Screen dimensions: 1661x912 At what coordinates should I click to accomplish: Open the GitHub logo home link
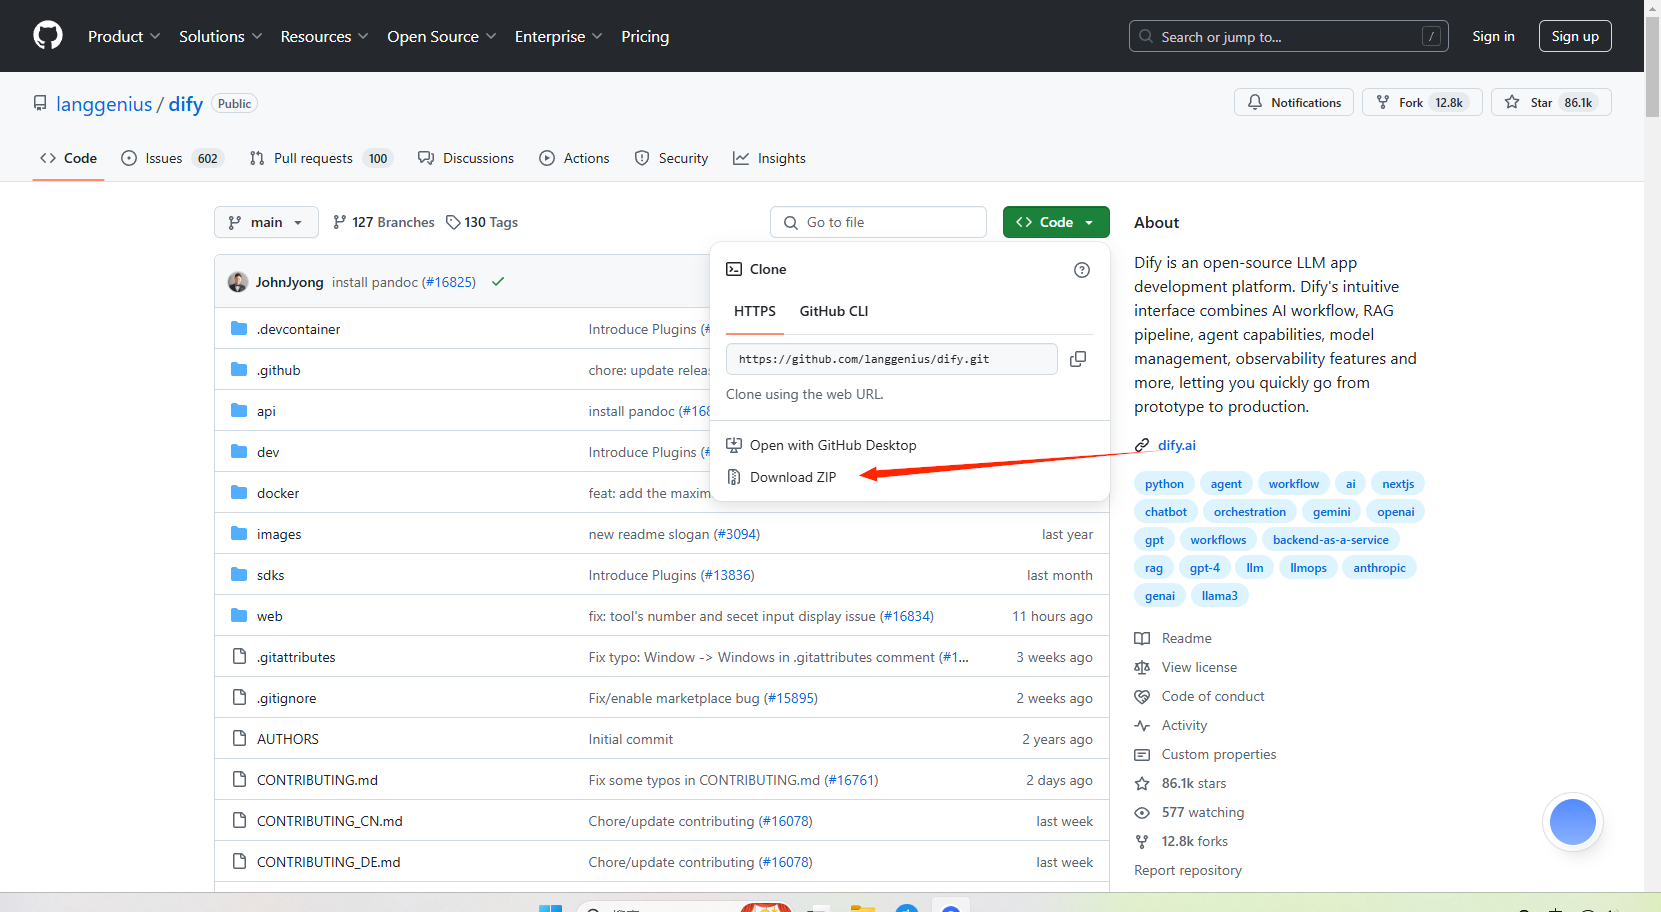[x=48, y=36]
